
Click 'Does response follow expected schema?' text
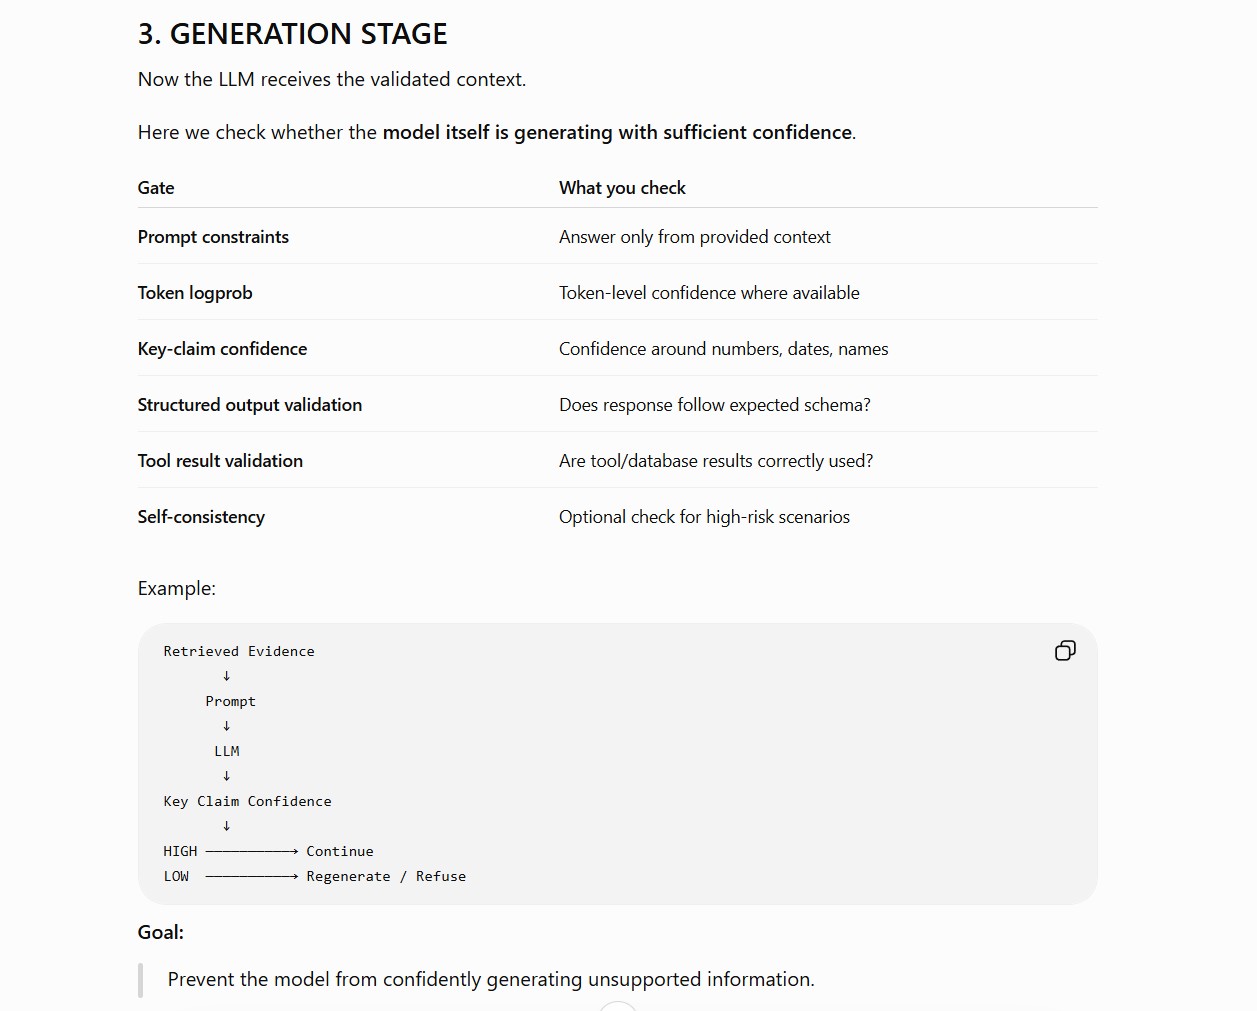[715, 405]
